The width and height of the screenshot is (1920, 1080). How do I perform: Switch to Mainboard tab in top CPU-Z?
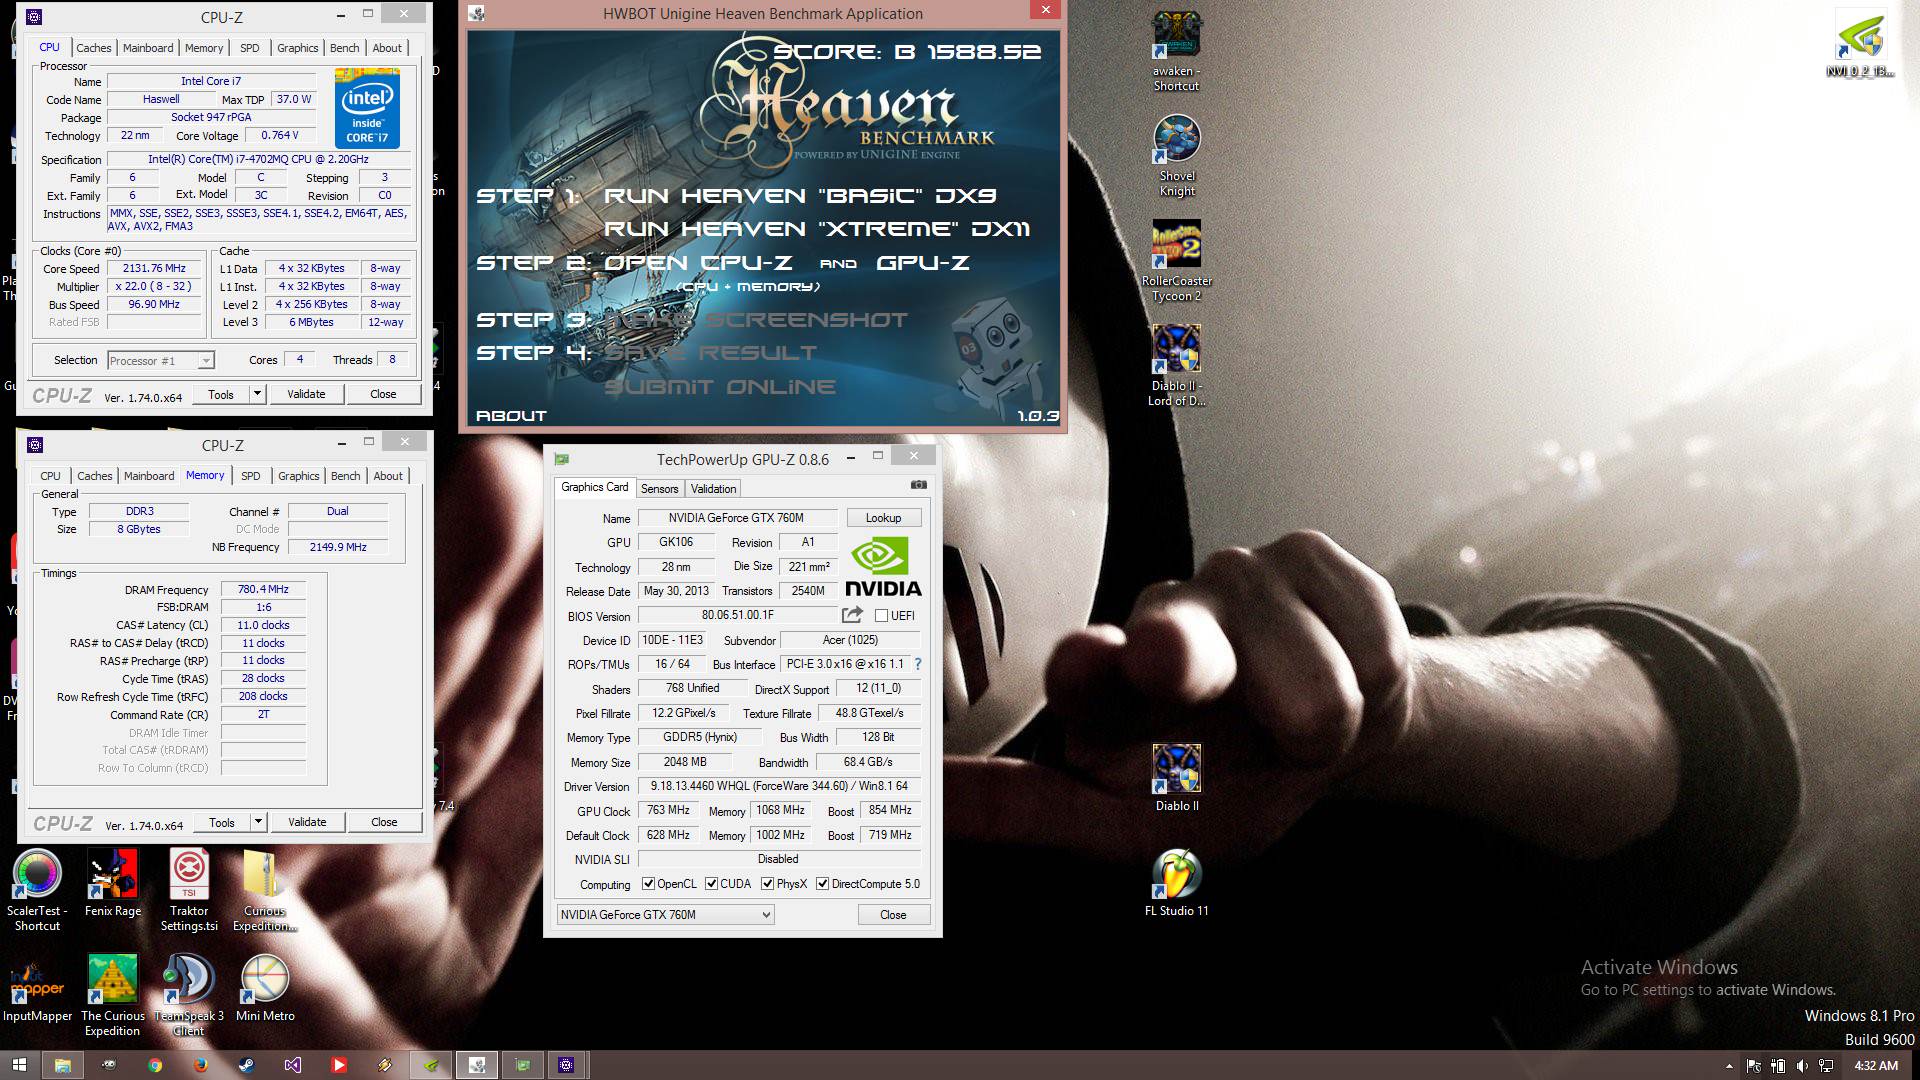pos(148,48)
